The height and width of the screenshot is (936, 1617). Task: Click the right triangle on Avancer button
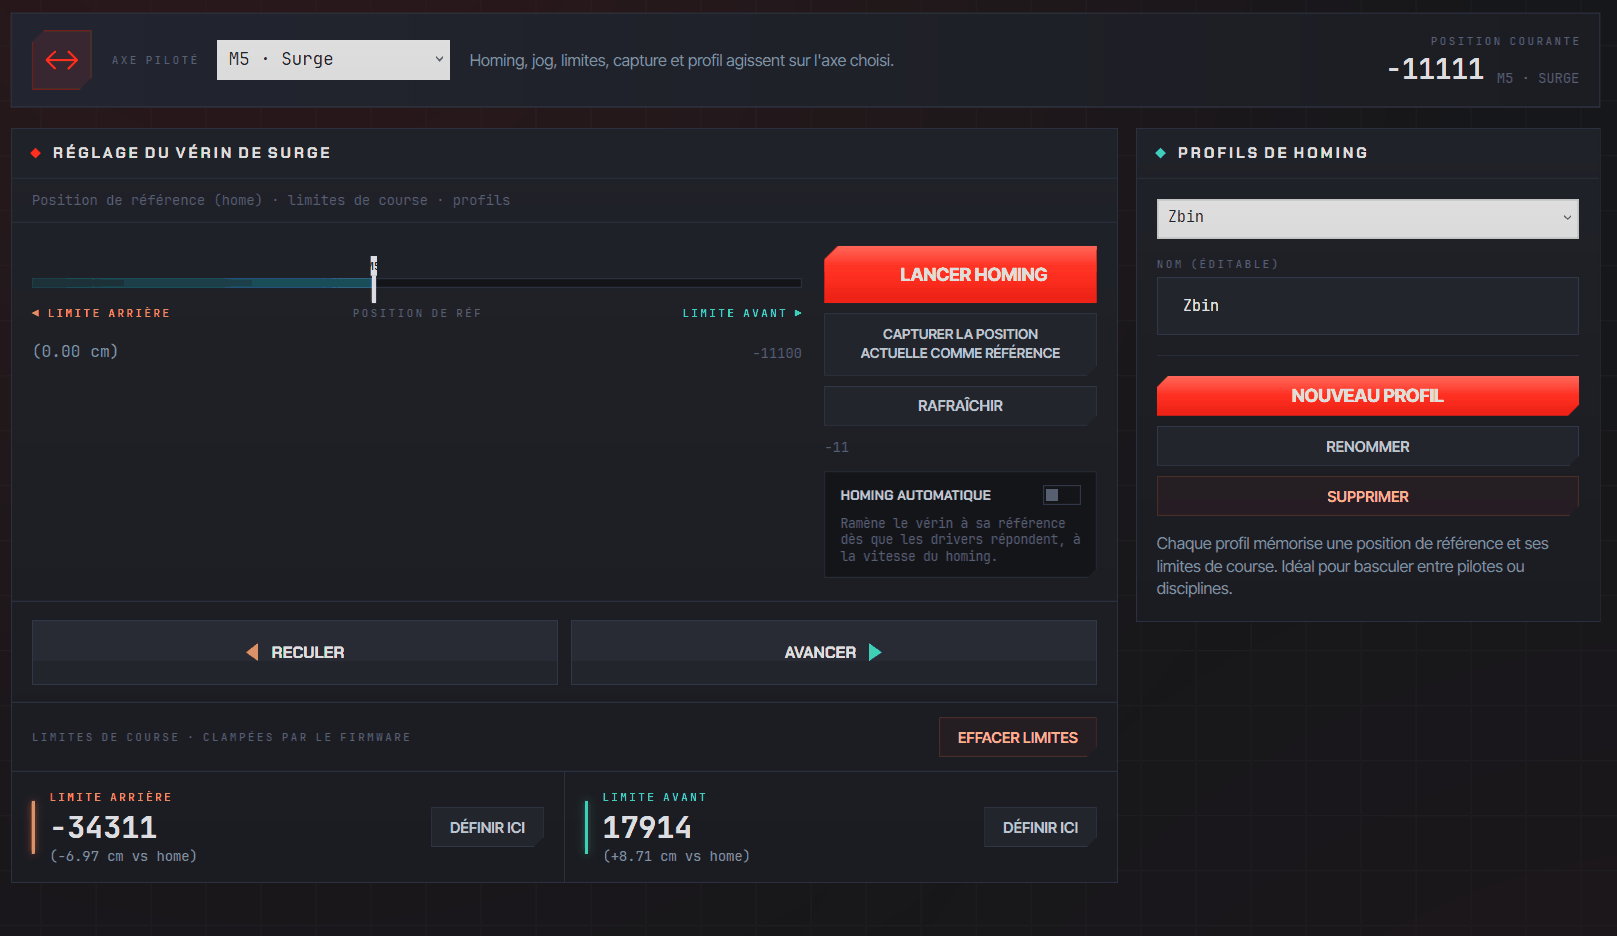[875, 652]
